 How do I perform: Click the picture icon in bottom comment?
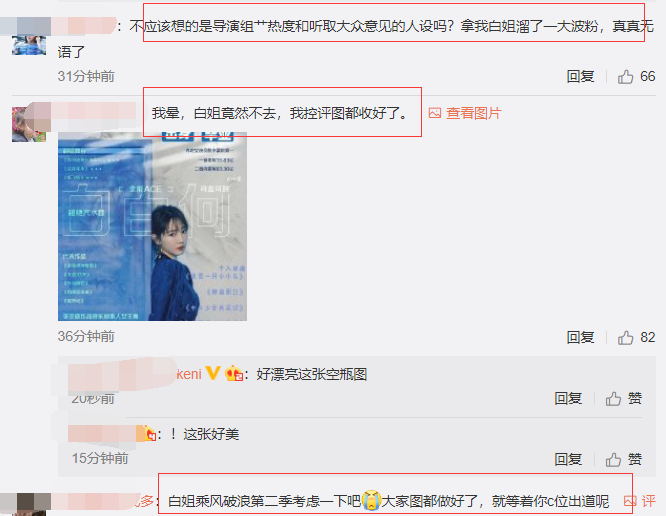pos(630,501)
